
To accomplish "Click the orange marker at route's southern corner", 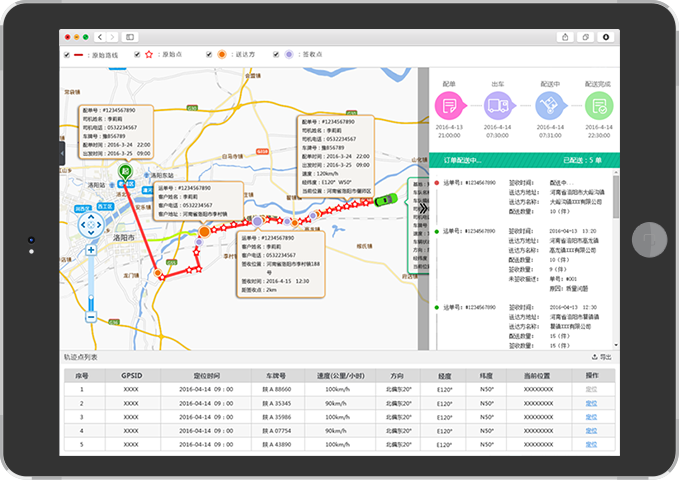I will [x=158, y=273].
